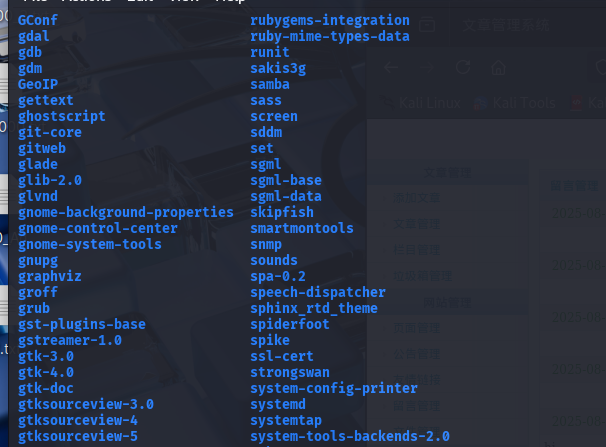Click gnome-background-properties in the listing
606x447 pixels.
tap(126, 212)
